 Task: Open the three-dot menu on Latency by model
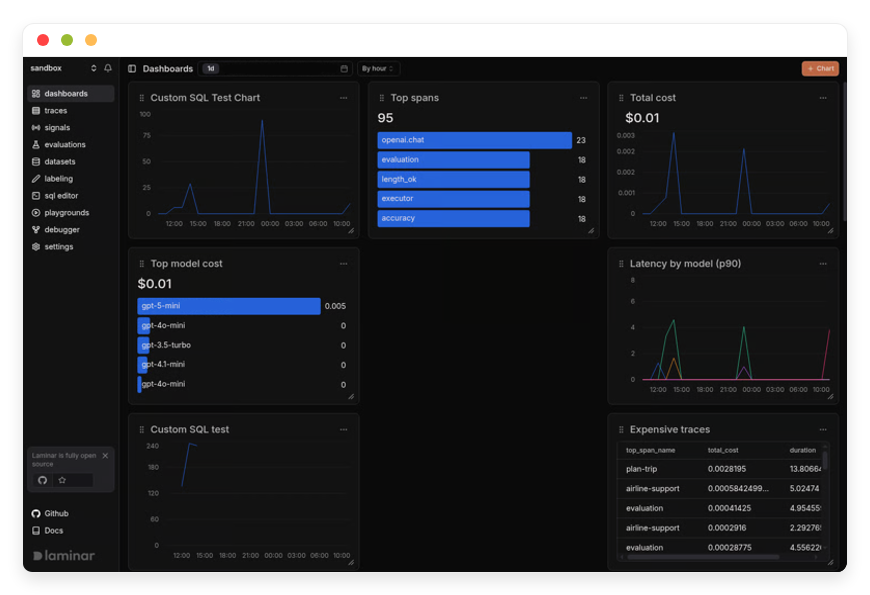823,264
